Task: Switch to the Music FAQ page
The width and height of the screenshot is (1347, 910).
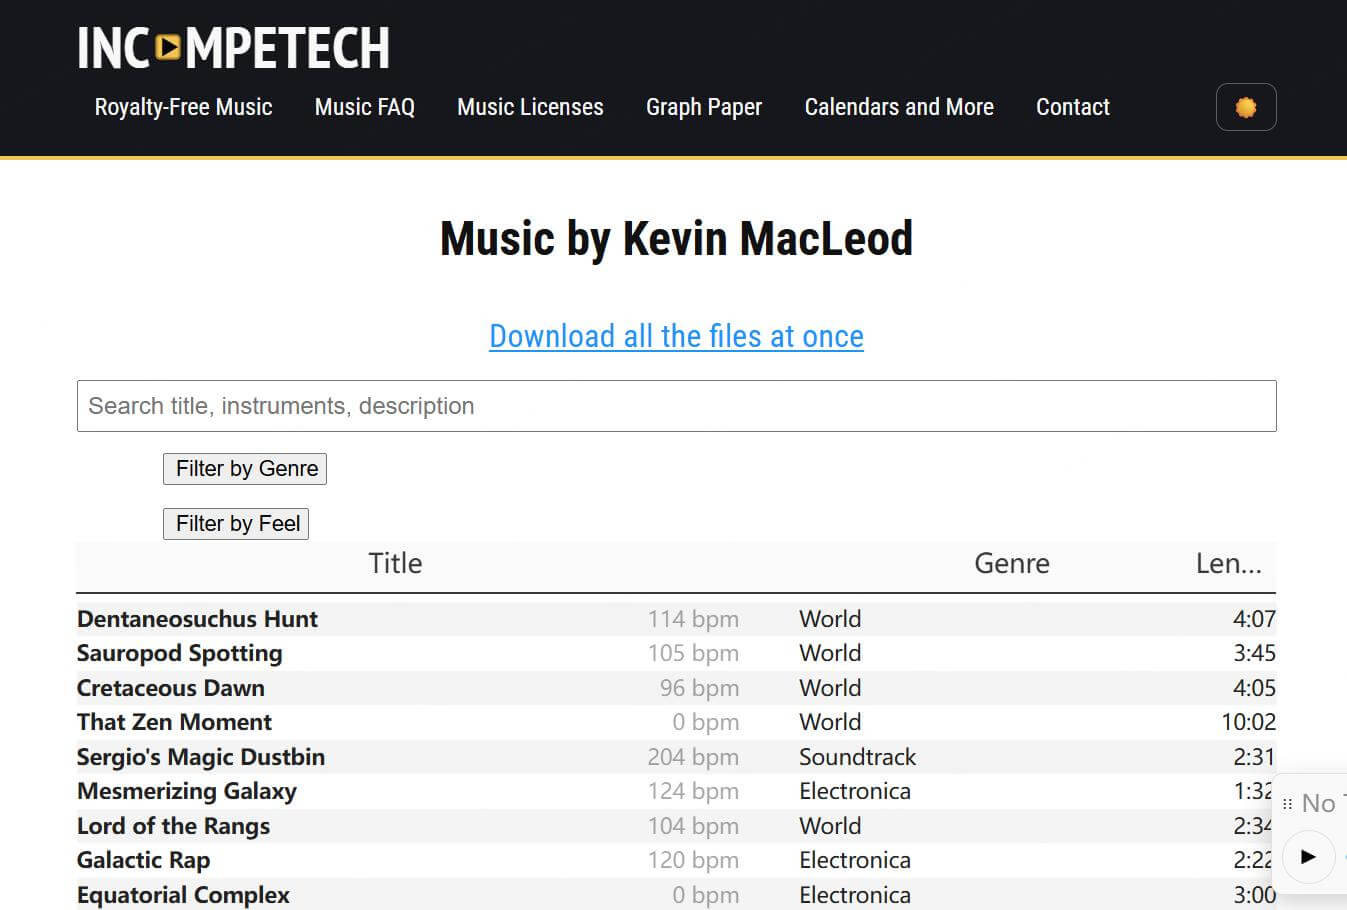Action: coord(364,107)
